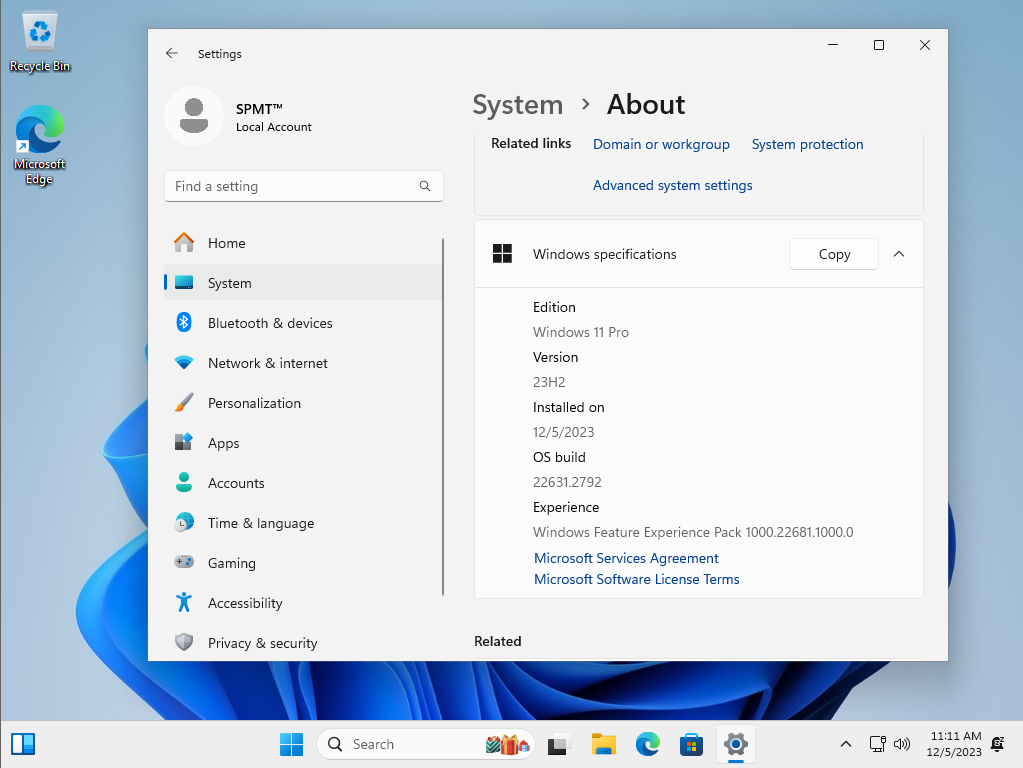Go to Time & language settings
This screenshot has height=768, width=1023.
(x=303, y=523)
